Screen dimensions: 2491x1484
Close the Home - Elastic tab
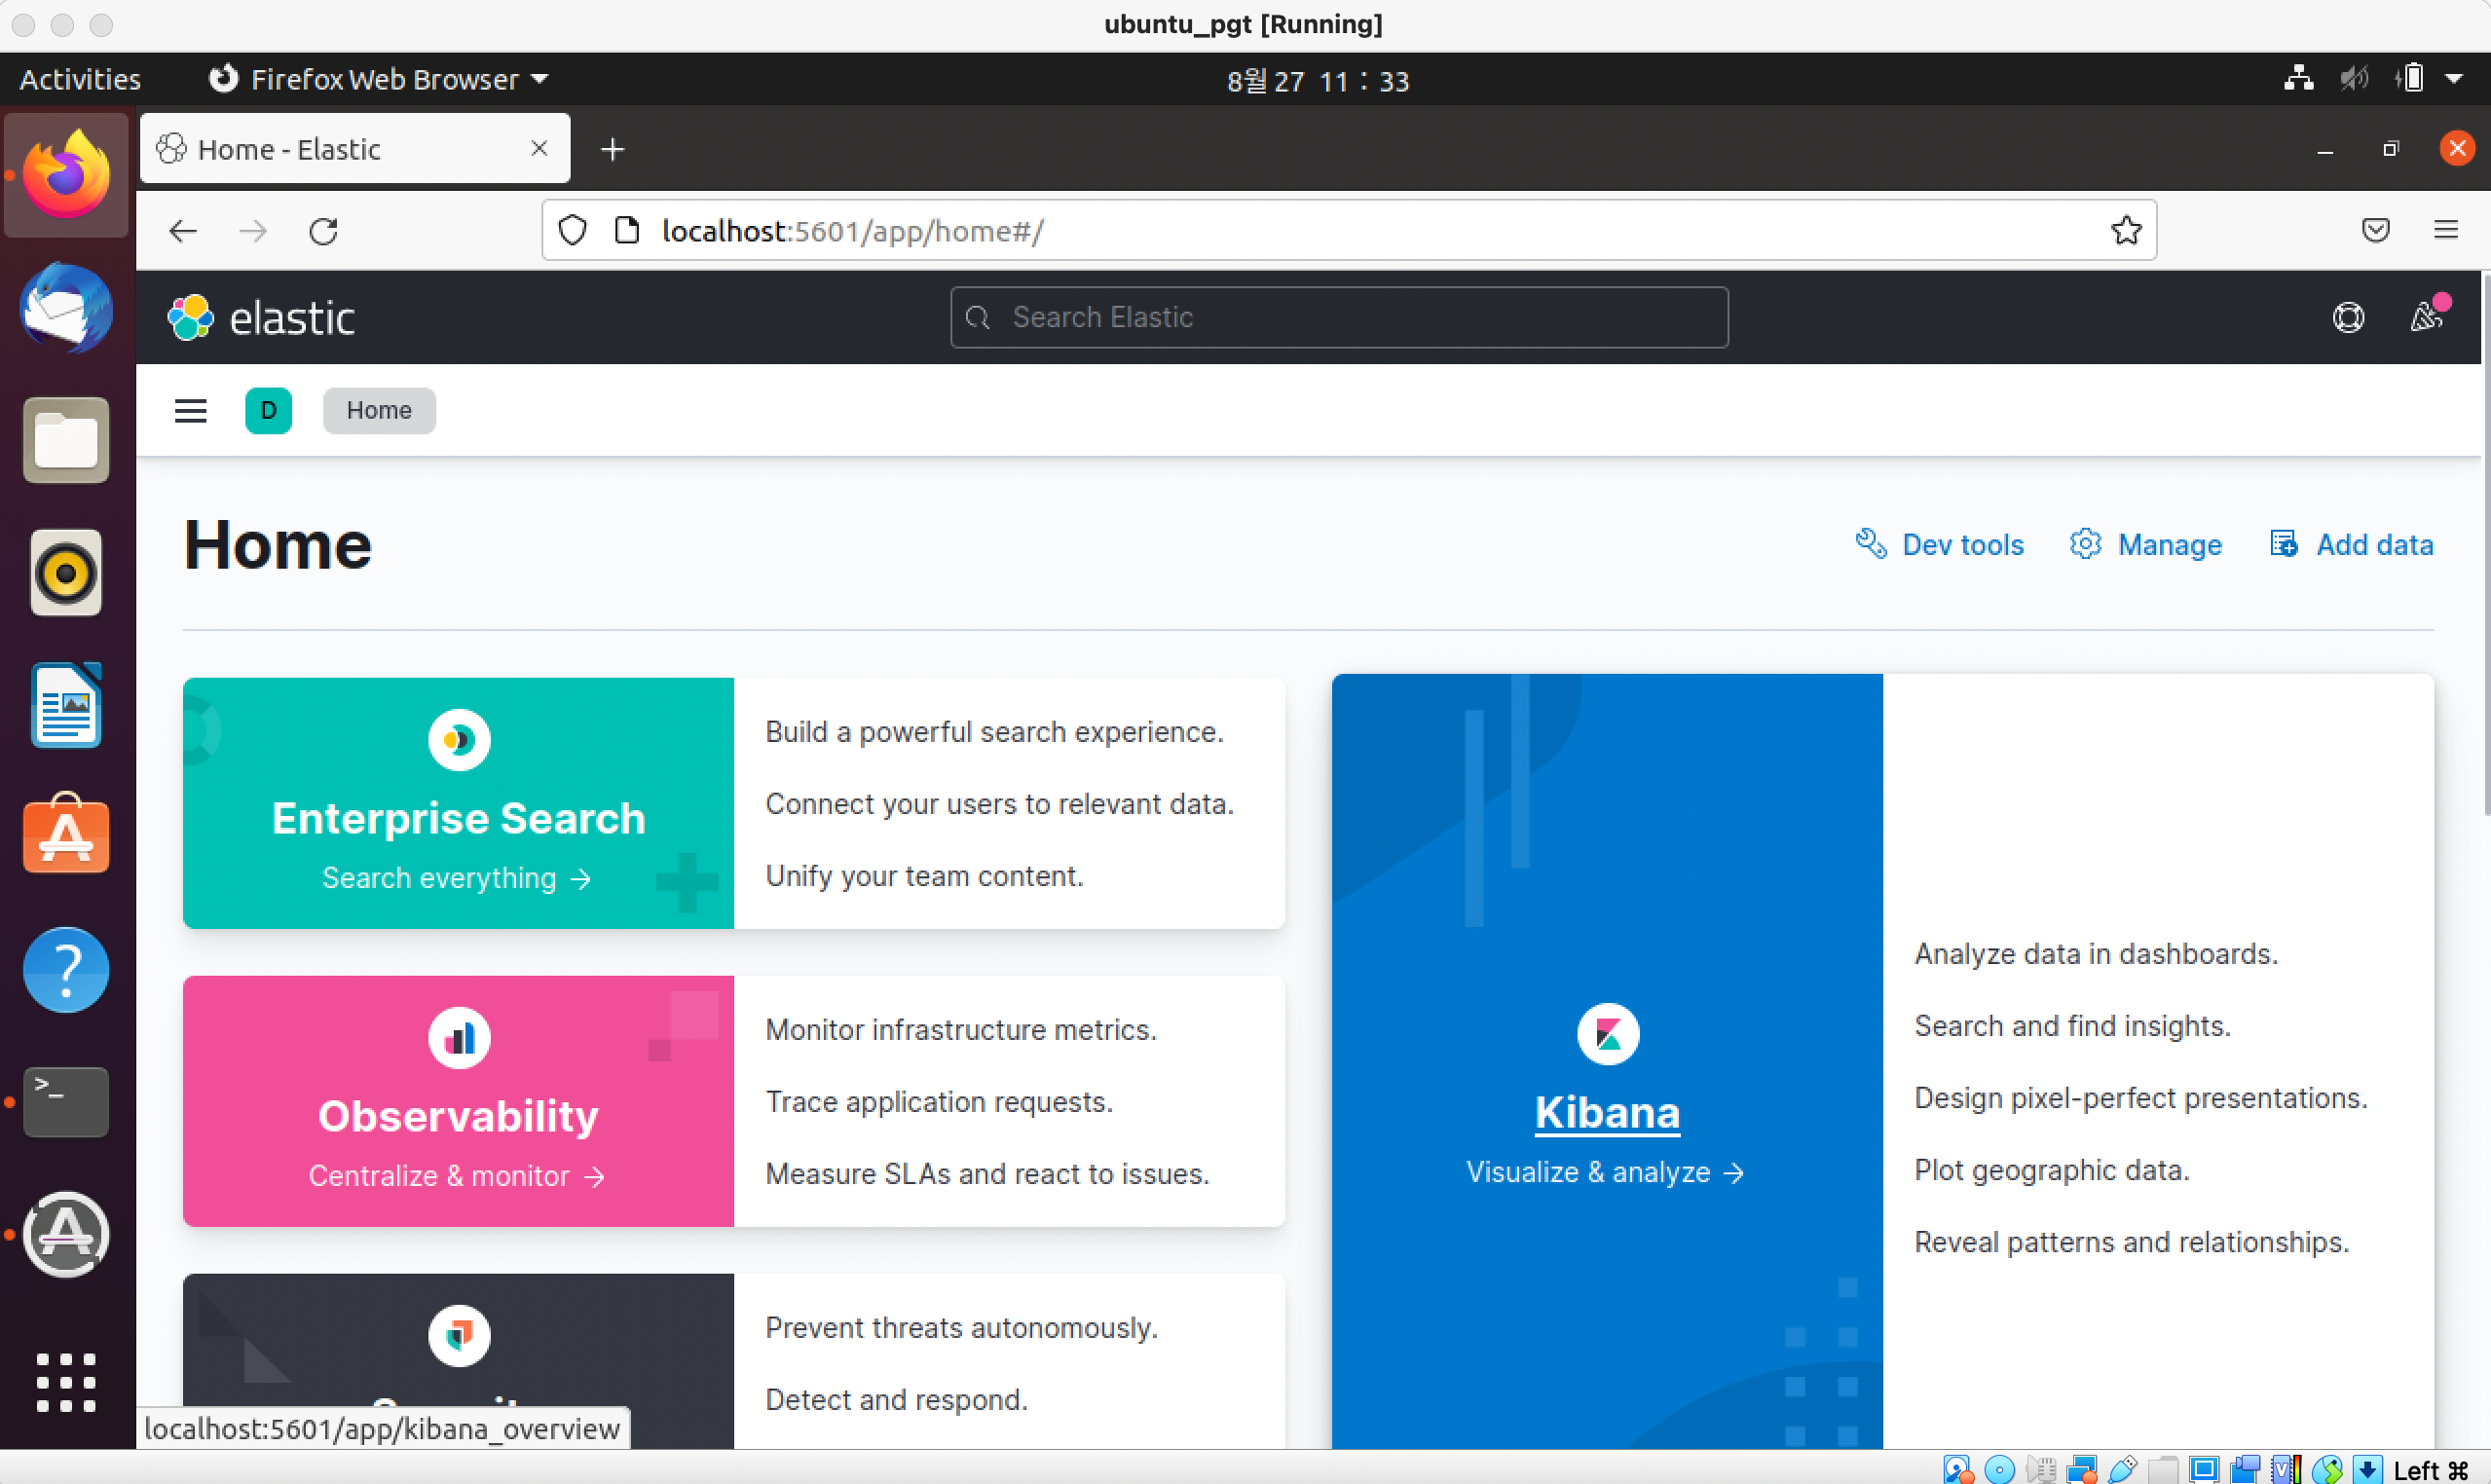click(x=539, y=149)
